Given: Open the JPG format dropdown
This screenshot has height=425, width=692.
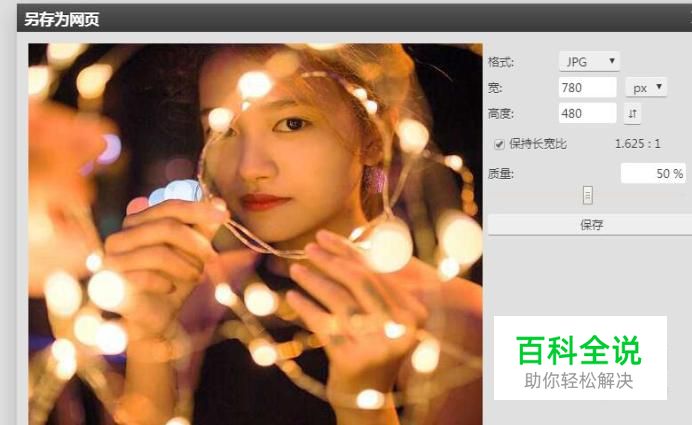Looking at the screenshot, I should point(589,61).
